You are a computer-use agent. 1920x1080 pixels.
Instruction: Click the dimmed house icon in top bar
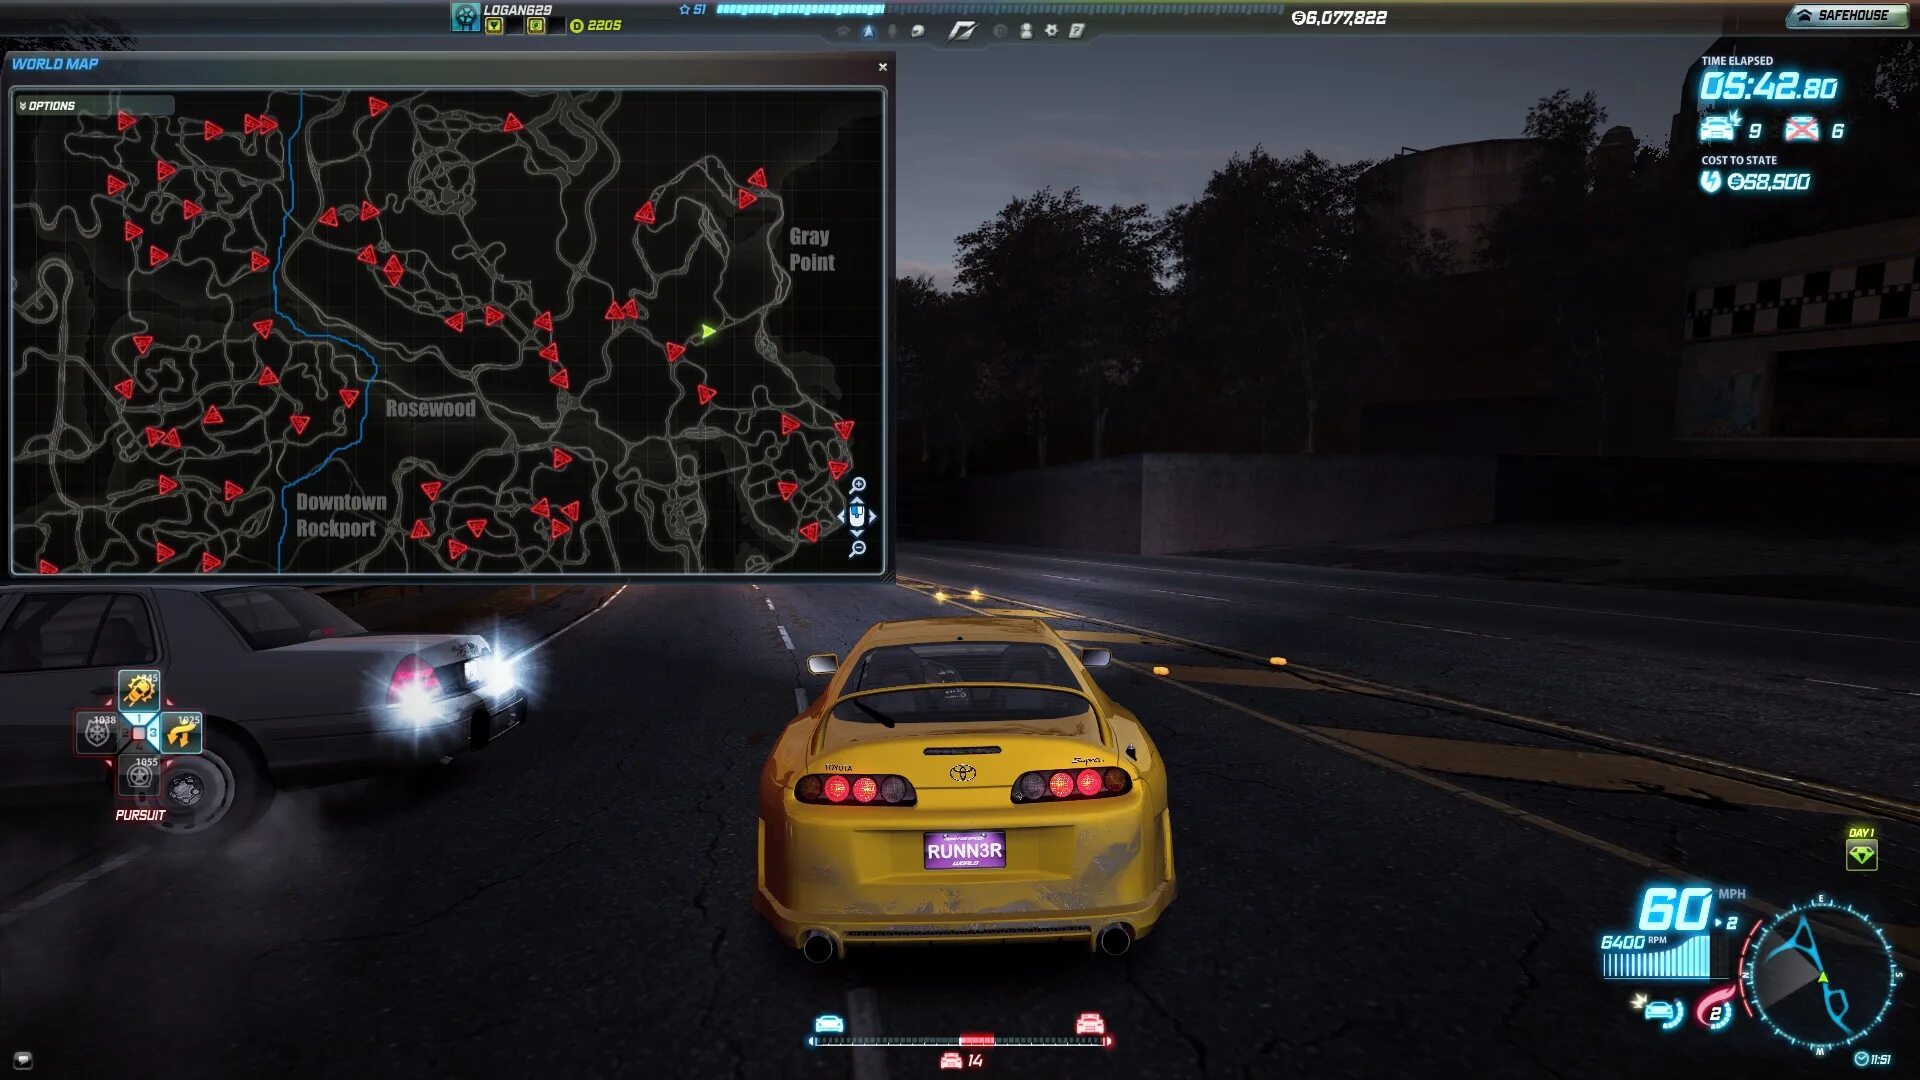[x=843, y=31]
